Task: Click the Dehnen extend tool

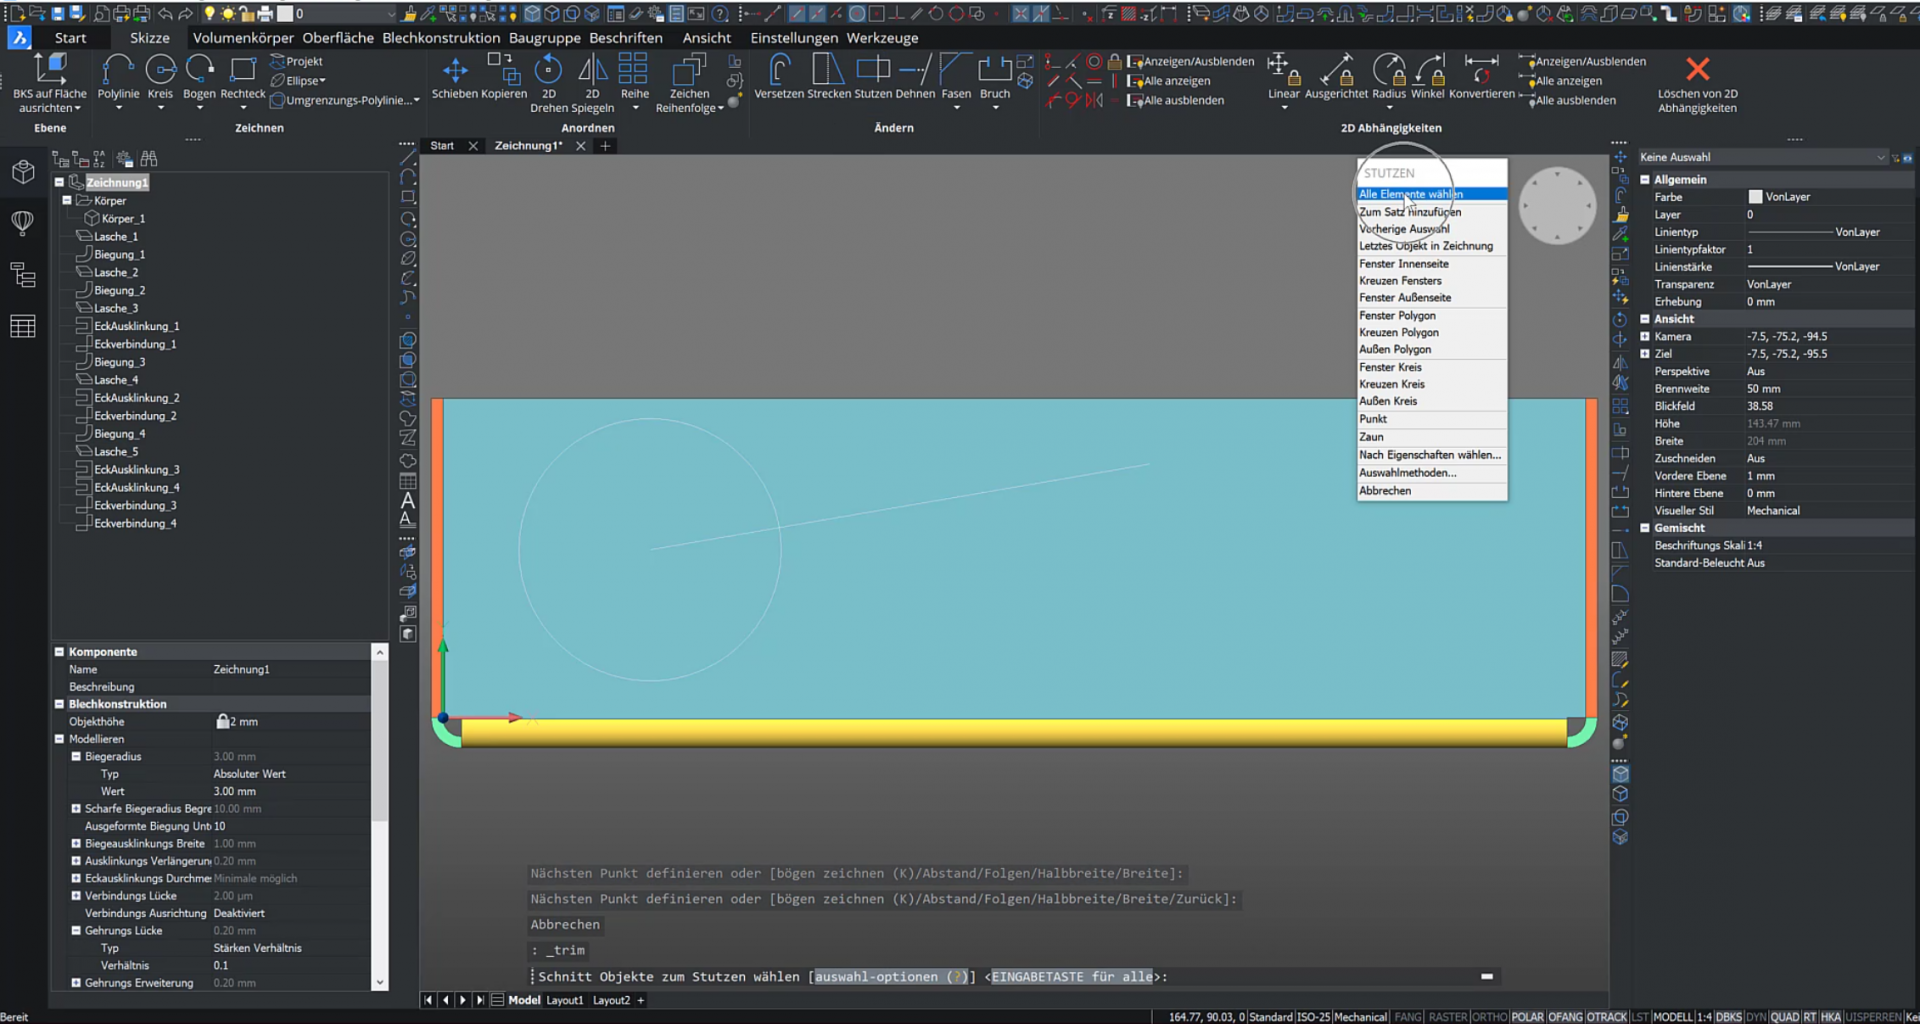Action: click(x=915, y=78)
